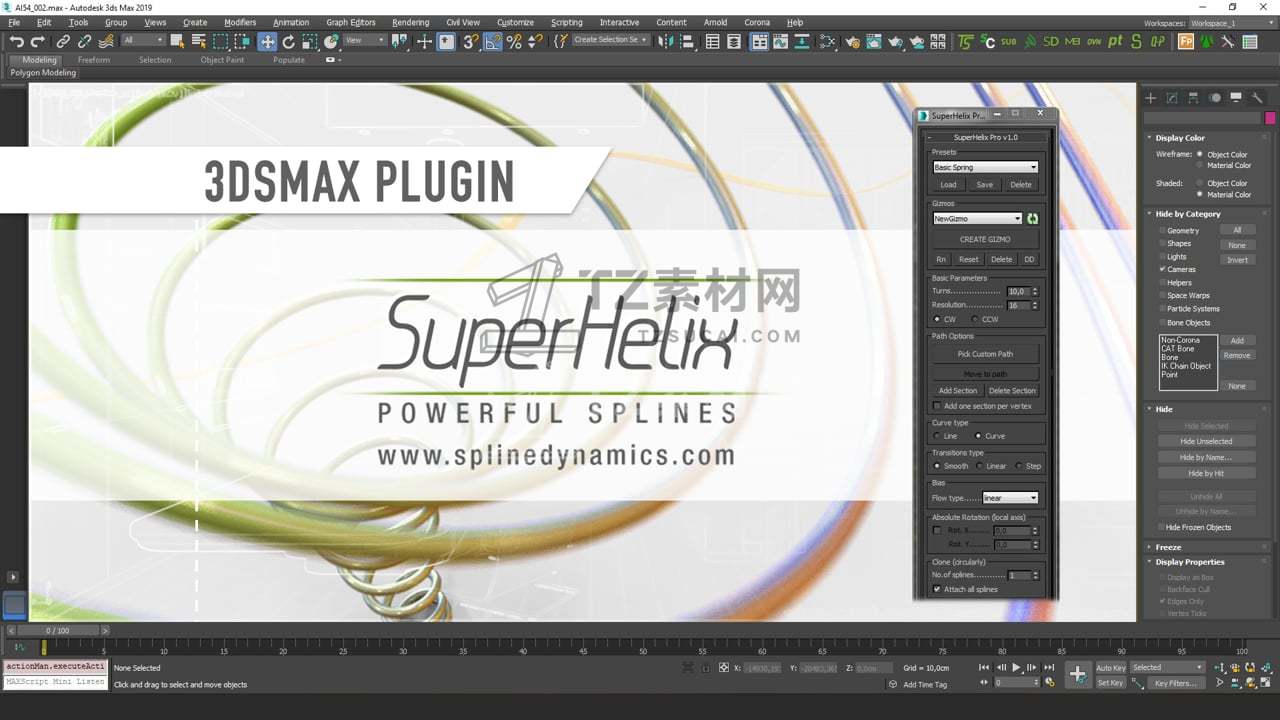Click the orange FP toolbar icon
Screen dimensions: 1280x720
coord(1186,41)
